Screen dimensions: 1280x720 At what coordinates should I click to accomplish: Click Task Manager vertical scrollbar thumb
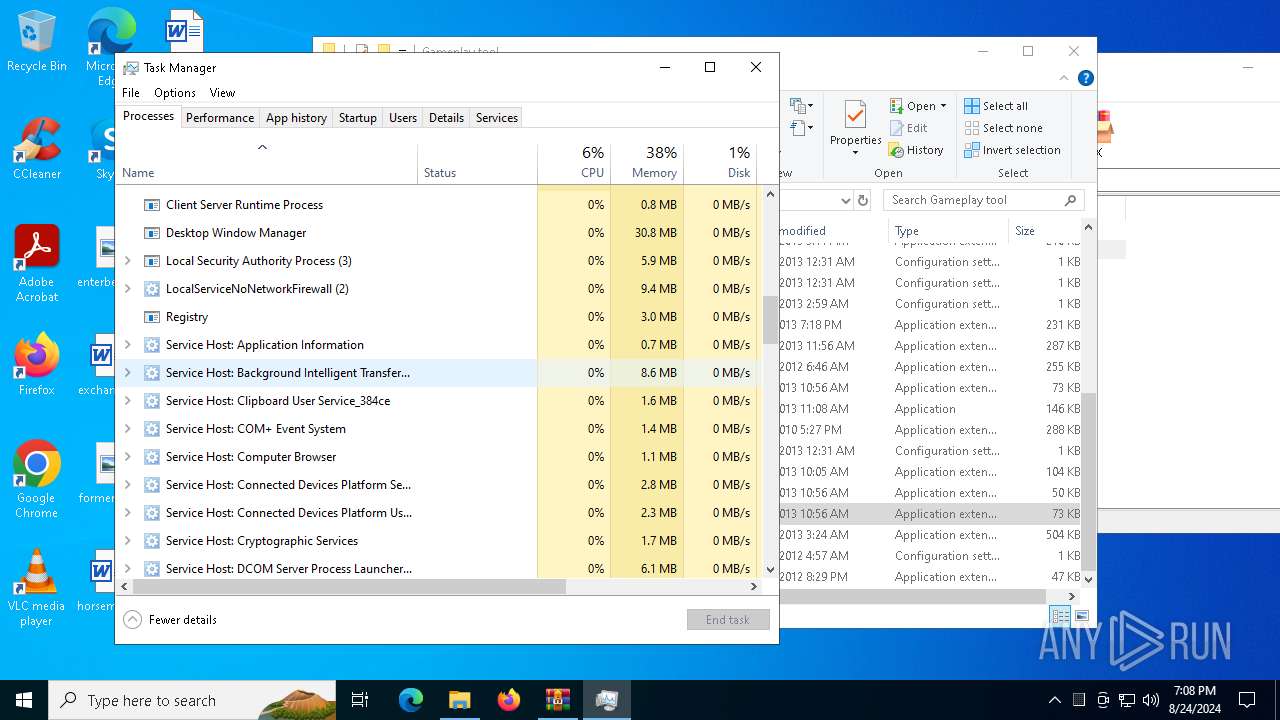coord(770,319)
